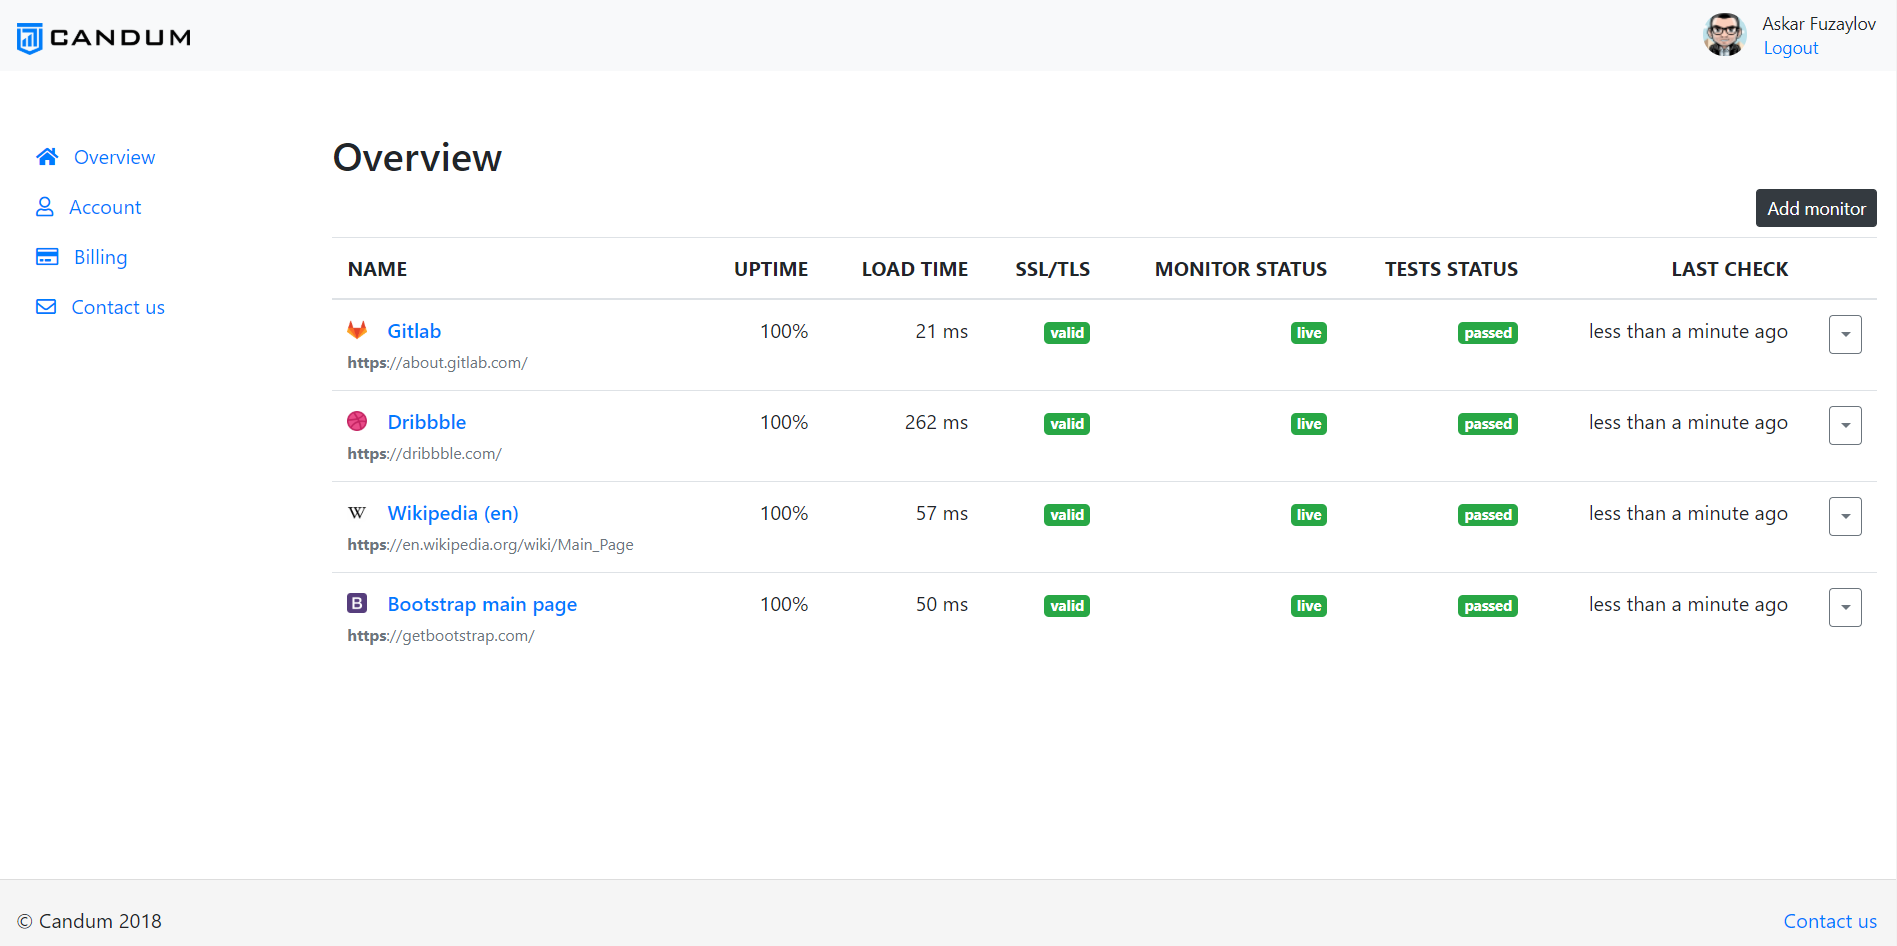Click the Logout link

pyautogui.click(x=1790, y=48)
